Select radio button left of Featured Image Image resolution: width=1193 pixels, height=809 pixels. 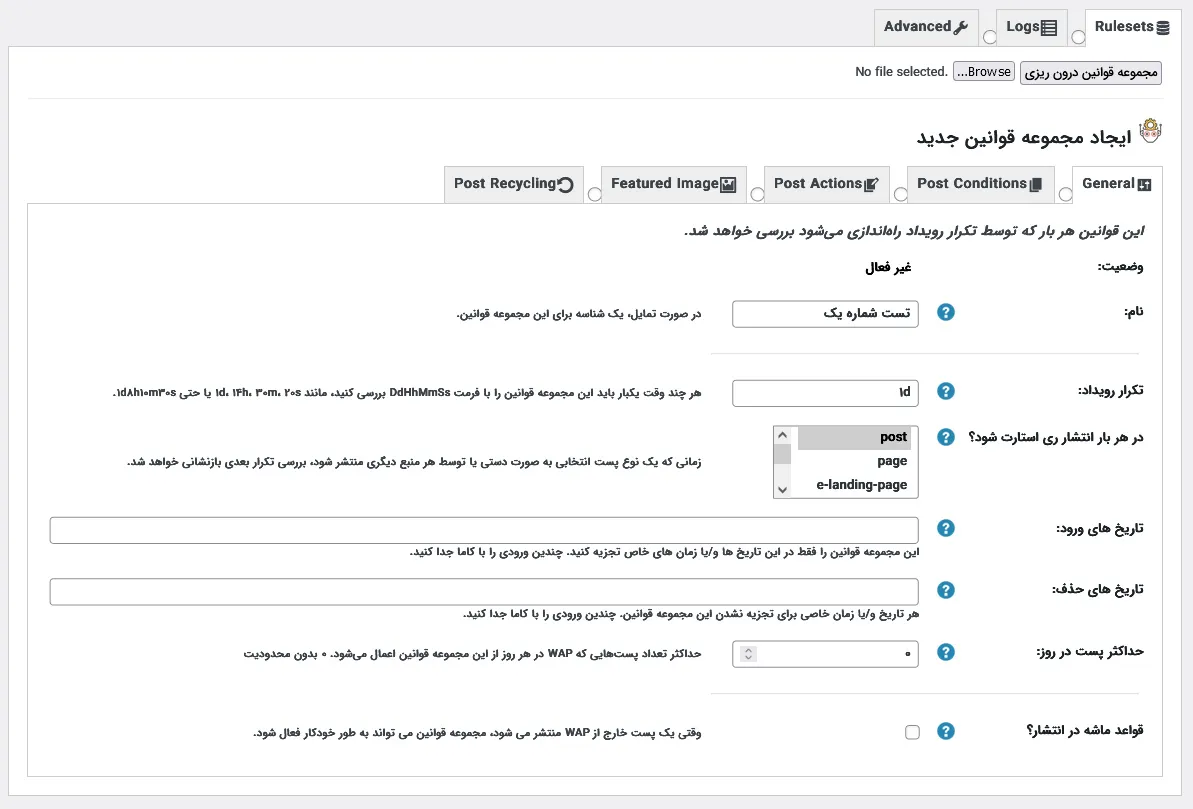[594, 194]
